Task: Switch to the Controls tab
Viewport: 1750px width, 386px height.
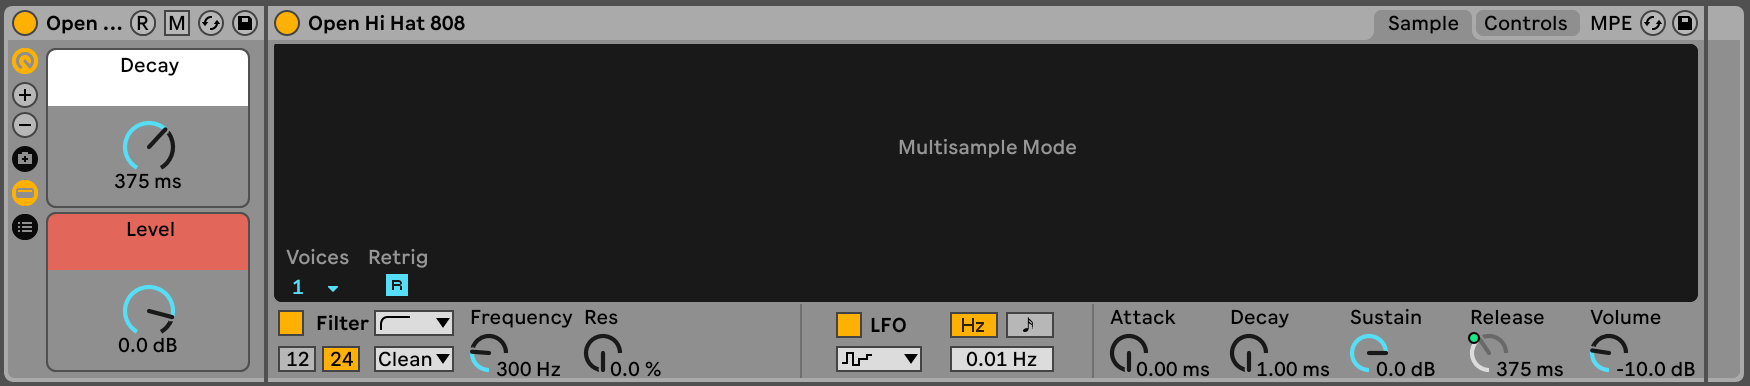Action: [x=1526, y=23]
